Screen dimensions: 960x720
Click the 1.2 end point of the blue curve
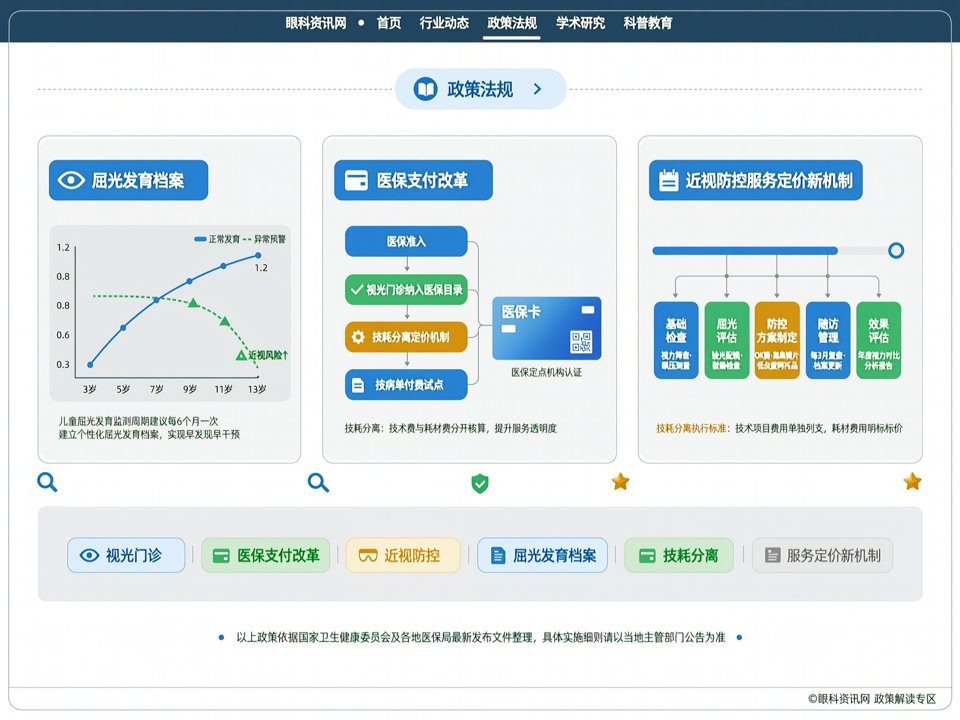tap(258, 255)
